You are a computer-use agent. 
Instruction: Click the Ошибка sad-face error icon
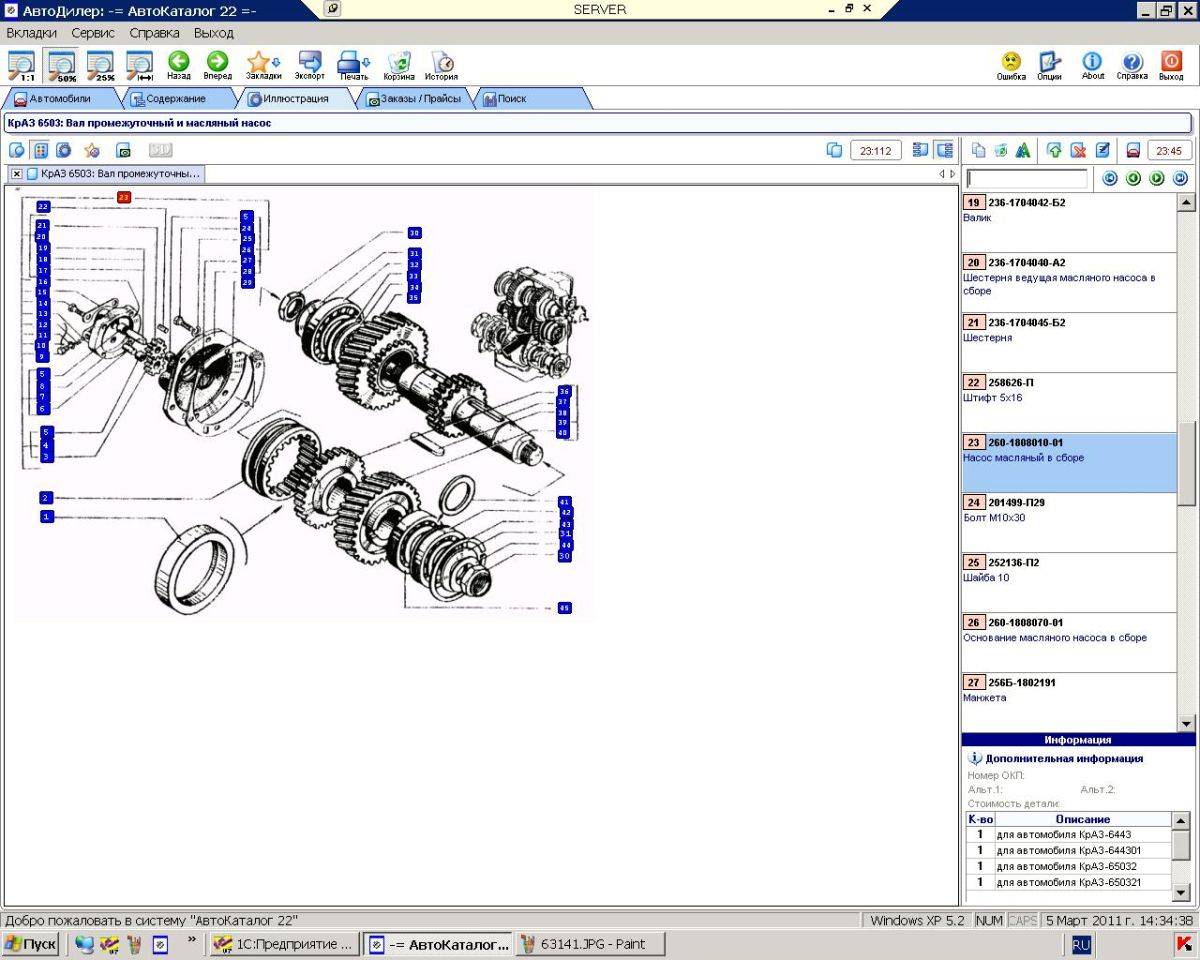tap(1011, 66)
